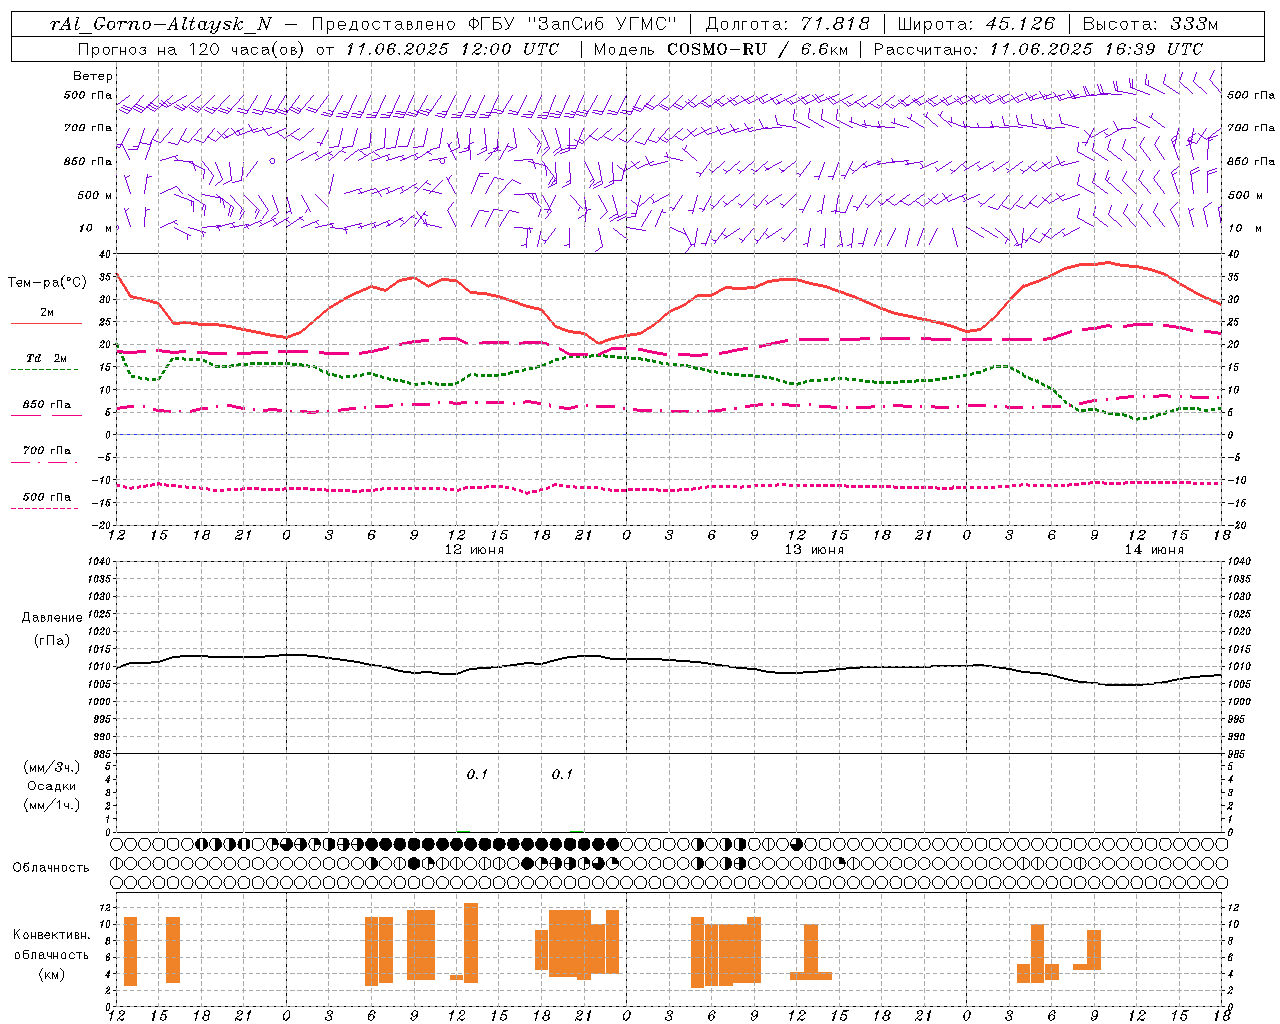Select the 'Долгота: 71.818' longitude field
1280x1024 pixels.
point(788,25)
